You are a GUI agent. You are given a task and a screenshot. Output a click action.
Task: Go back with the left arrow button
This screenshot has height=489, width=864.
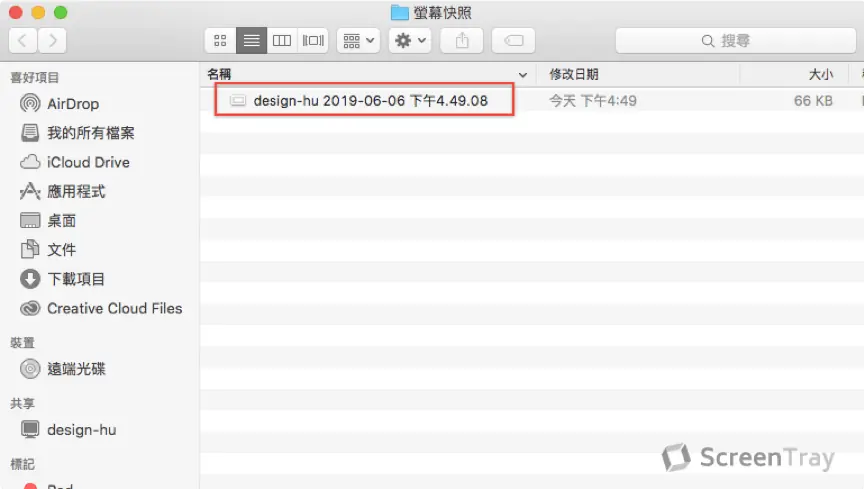(x=23, y=40)
